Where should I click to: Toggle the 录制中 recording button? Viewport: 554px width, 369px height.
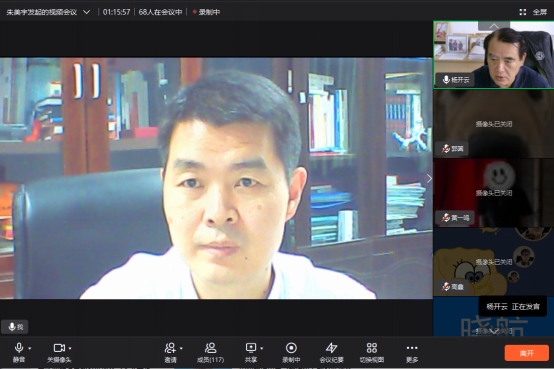click(x=291, y=352)
